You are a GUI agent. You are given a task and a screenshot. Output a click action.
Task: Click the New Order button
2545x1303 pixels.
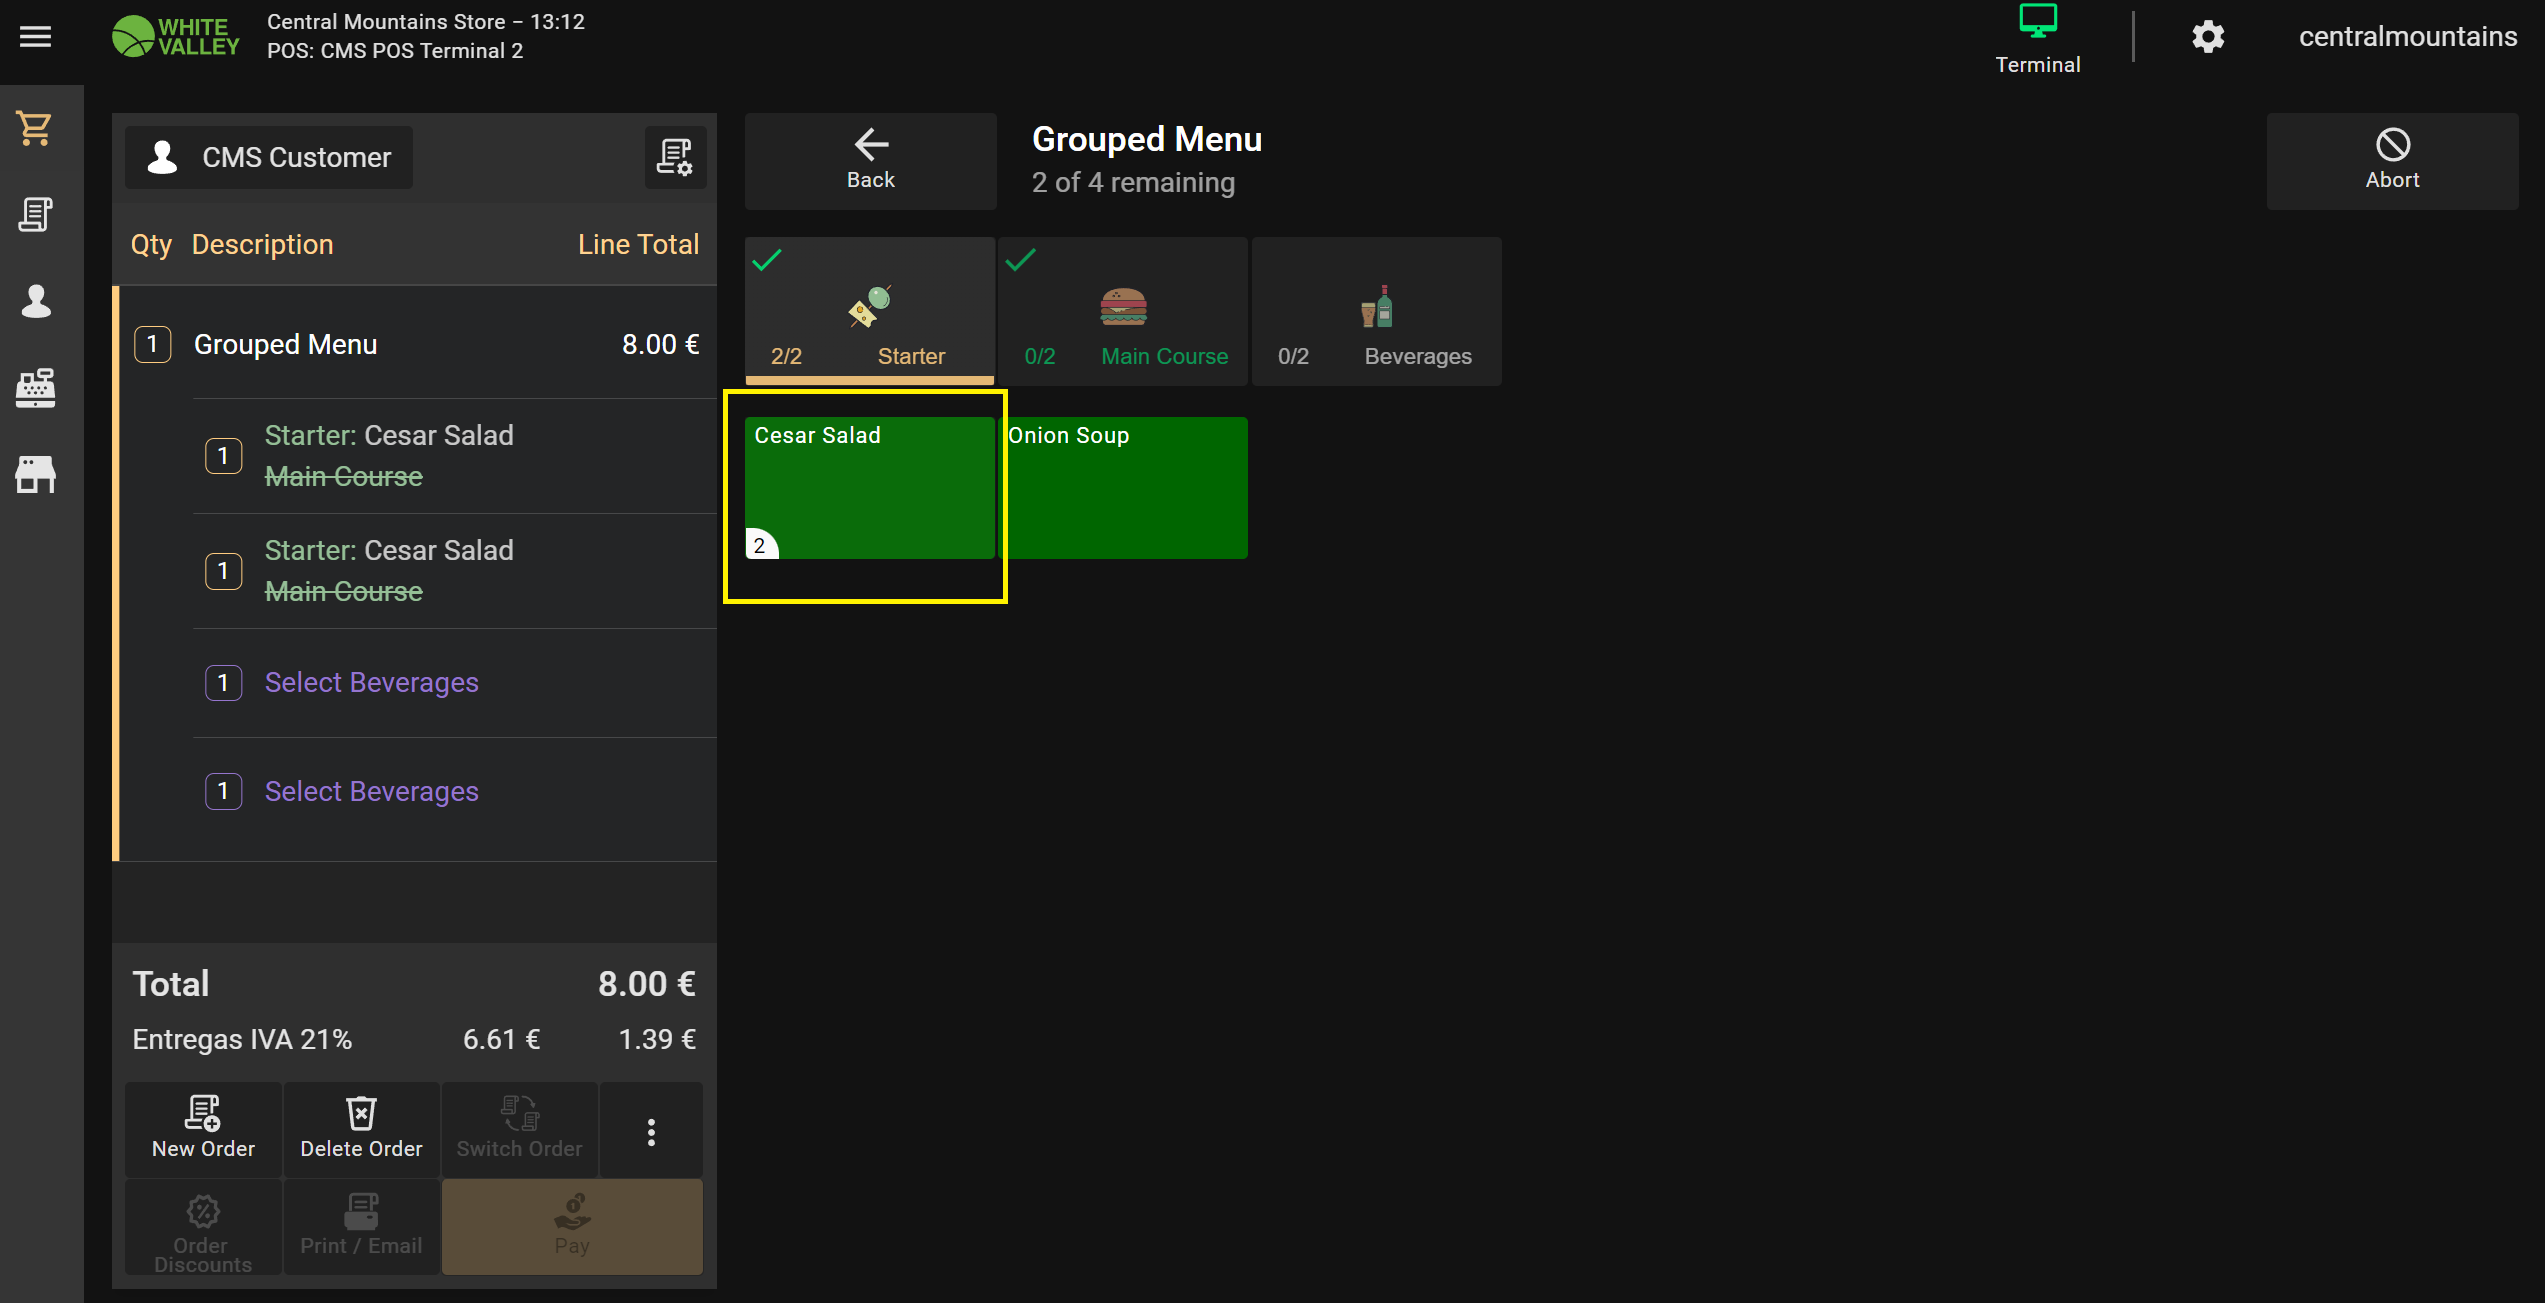pyautogui.click(x=203, y=1129)
